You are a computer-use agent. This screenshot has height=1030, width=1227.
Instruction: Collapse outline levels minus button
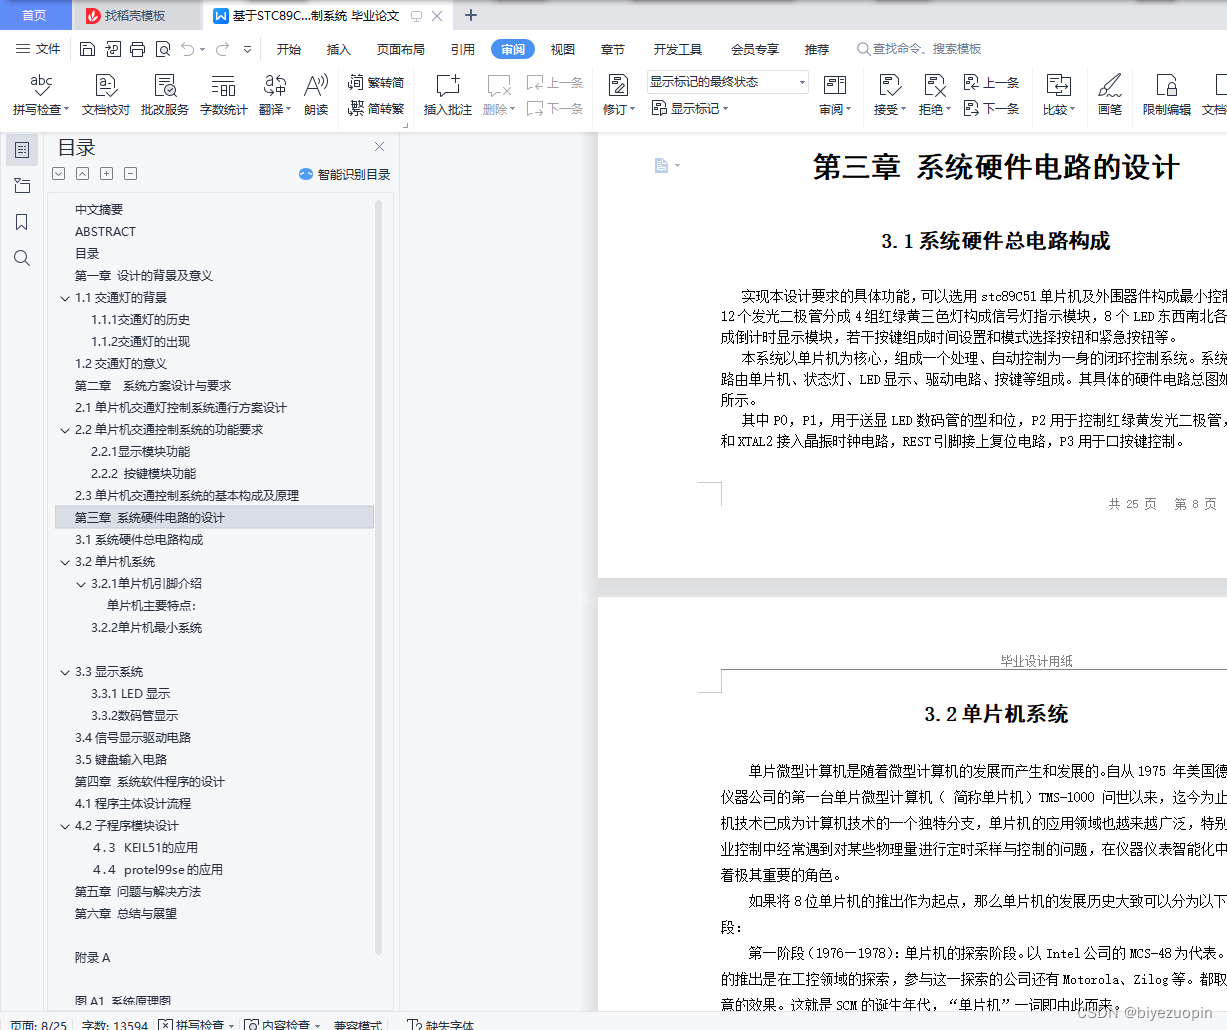click(130, 173)
